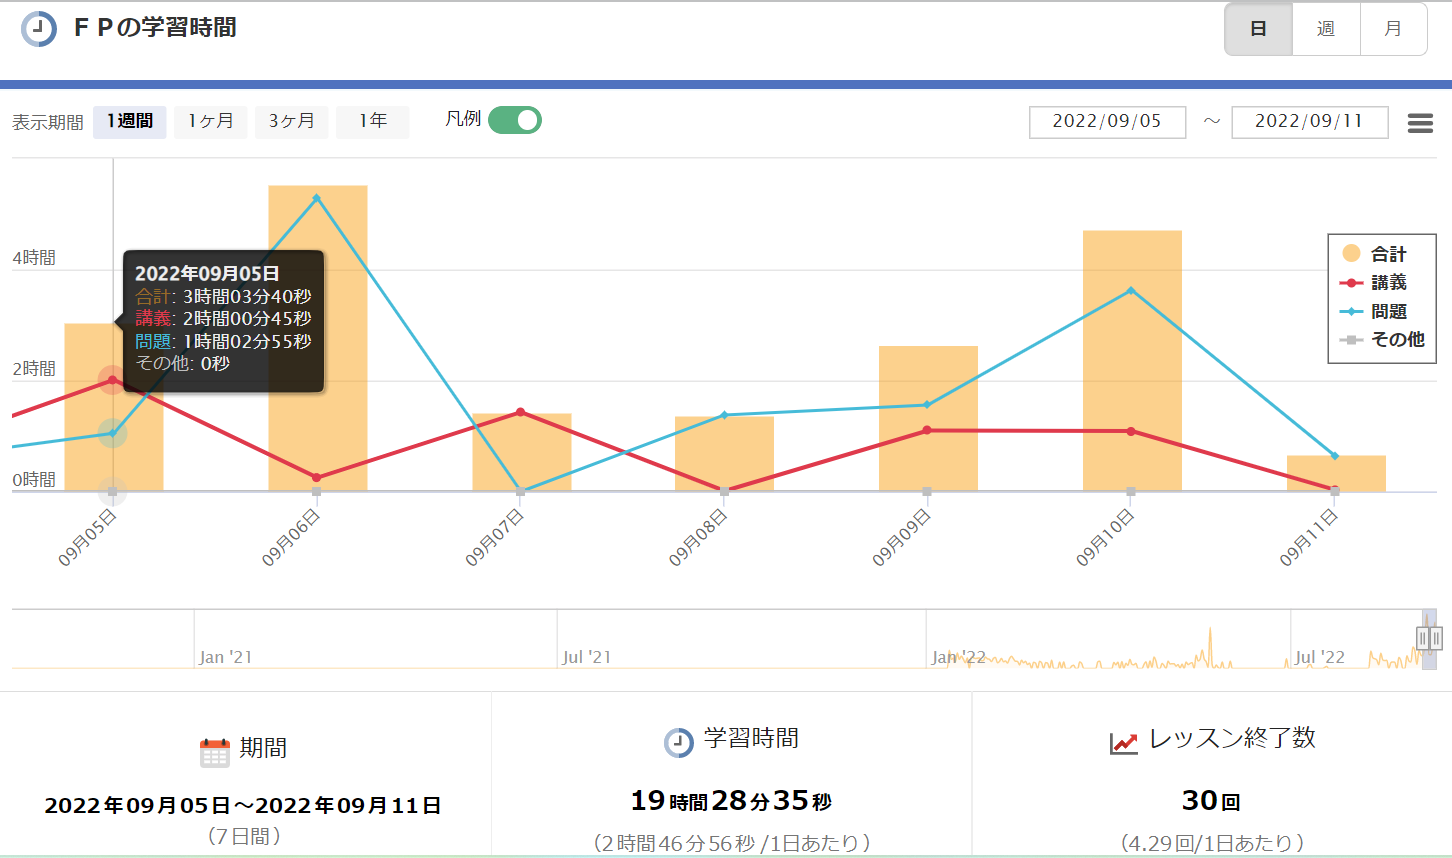Open the start date field 2022/09/05

tap(1107, 122)
